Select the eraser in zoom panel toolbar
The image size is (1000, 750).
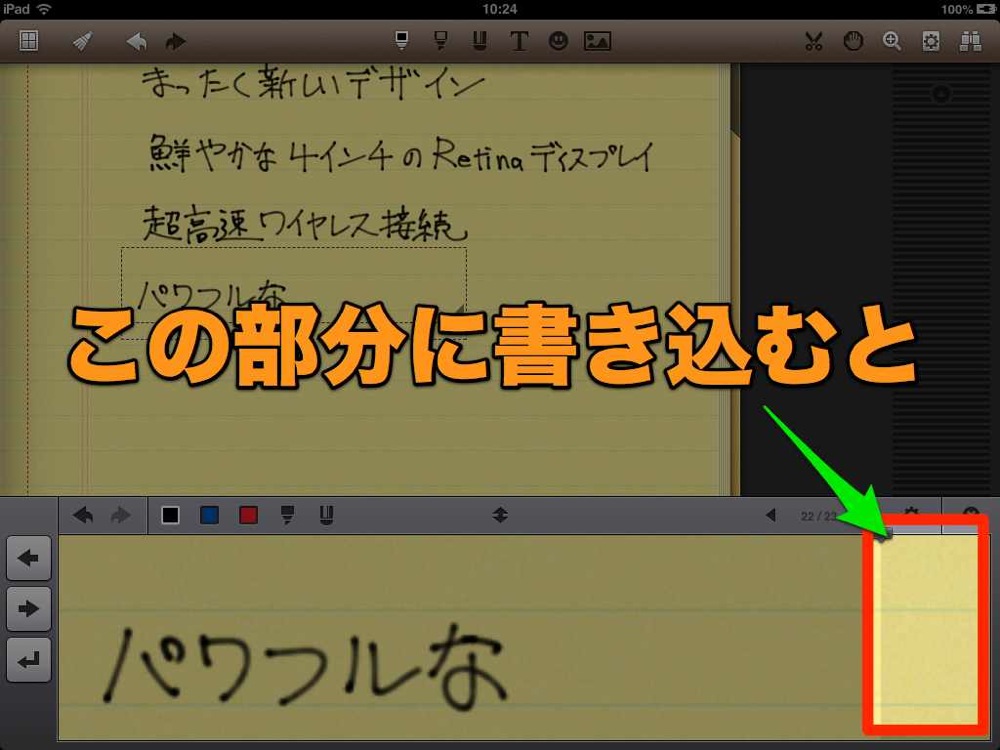coord(327,515)
